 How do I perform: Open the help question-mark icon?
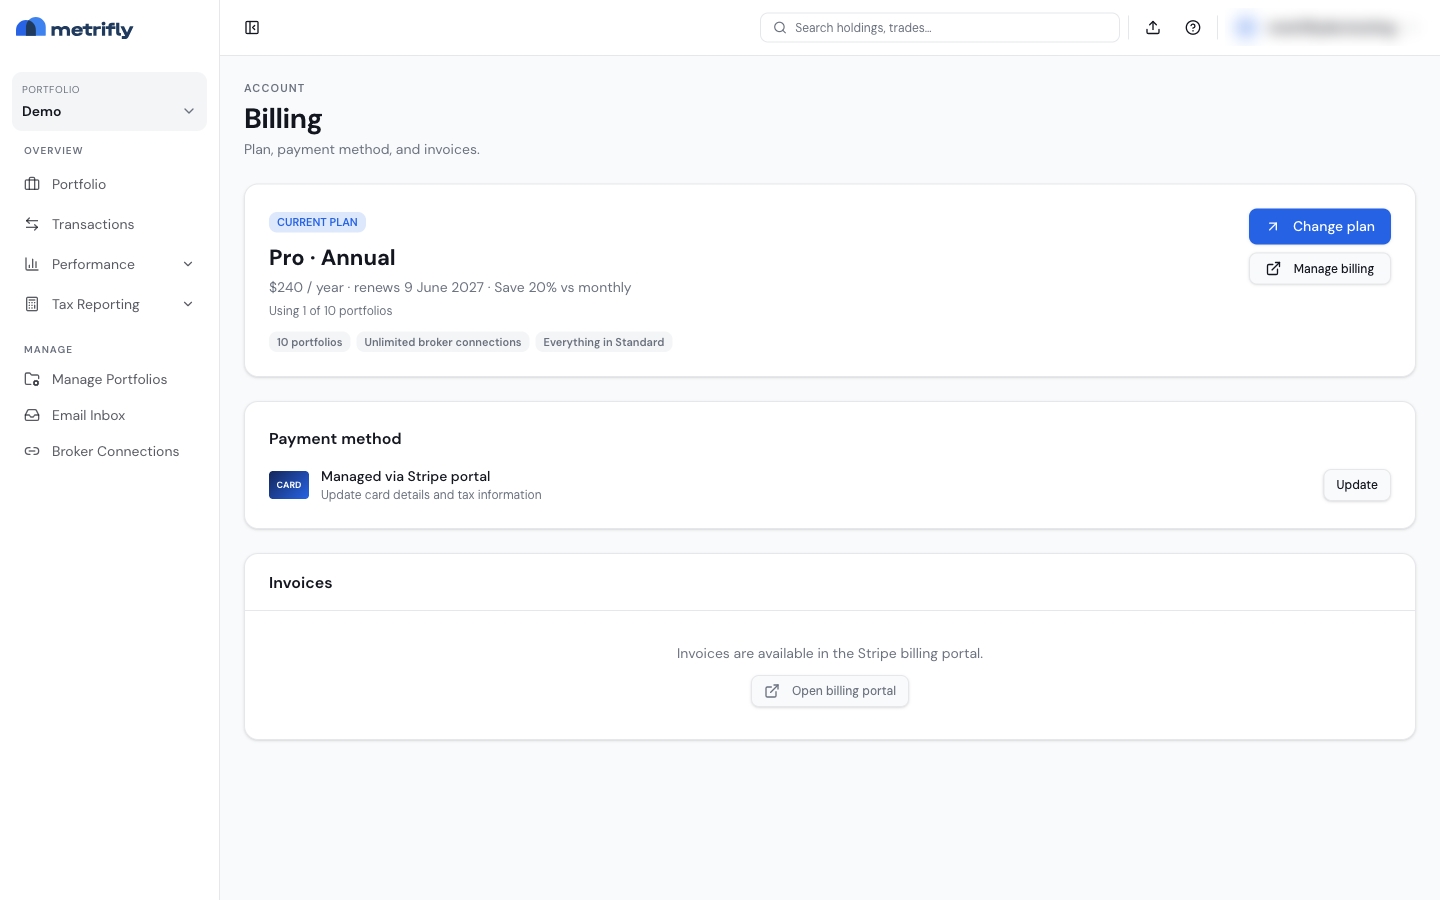point(1193,28)
